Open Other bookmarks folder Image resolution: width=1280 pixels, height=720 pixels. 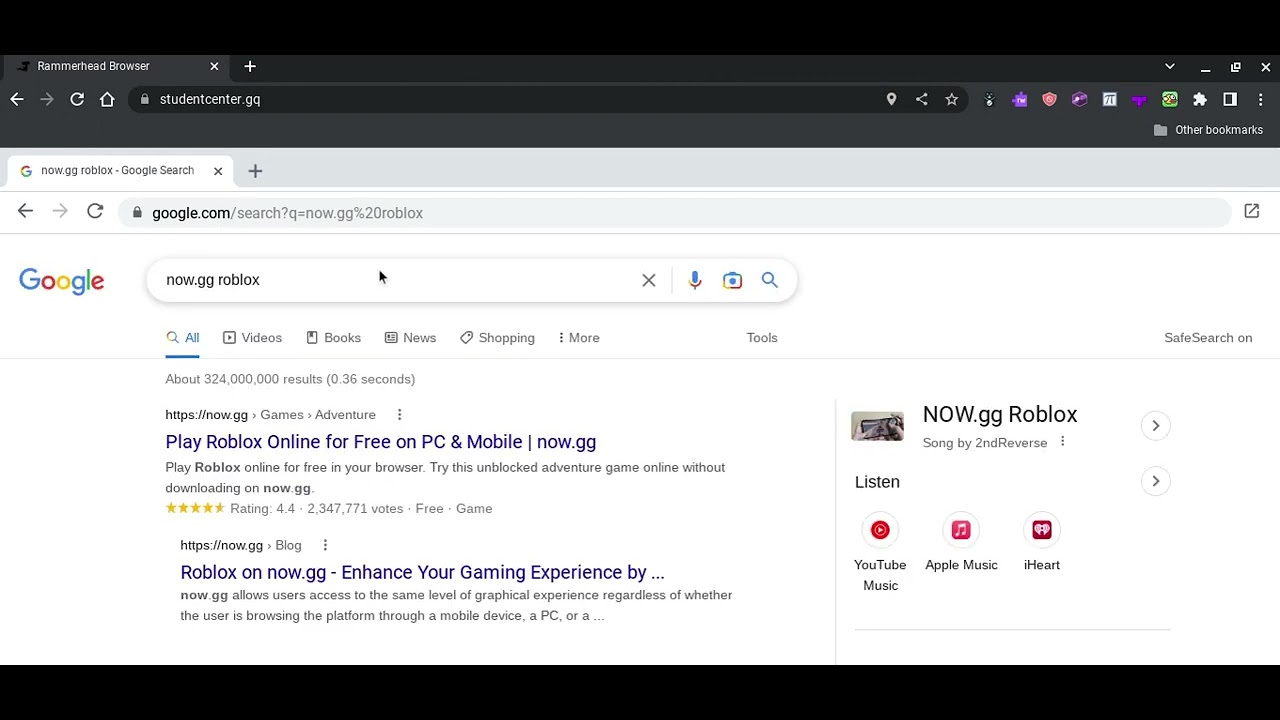coord(1208,130)
